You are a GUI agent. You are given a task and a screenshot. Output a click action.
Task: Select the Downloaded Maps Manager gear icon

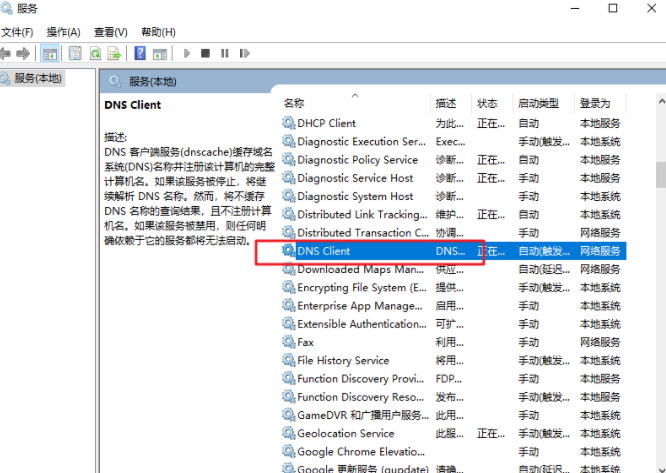(x=289, y=269)
